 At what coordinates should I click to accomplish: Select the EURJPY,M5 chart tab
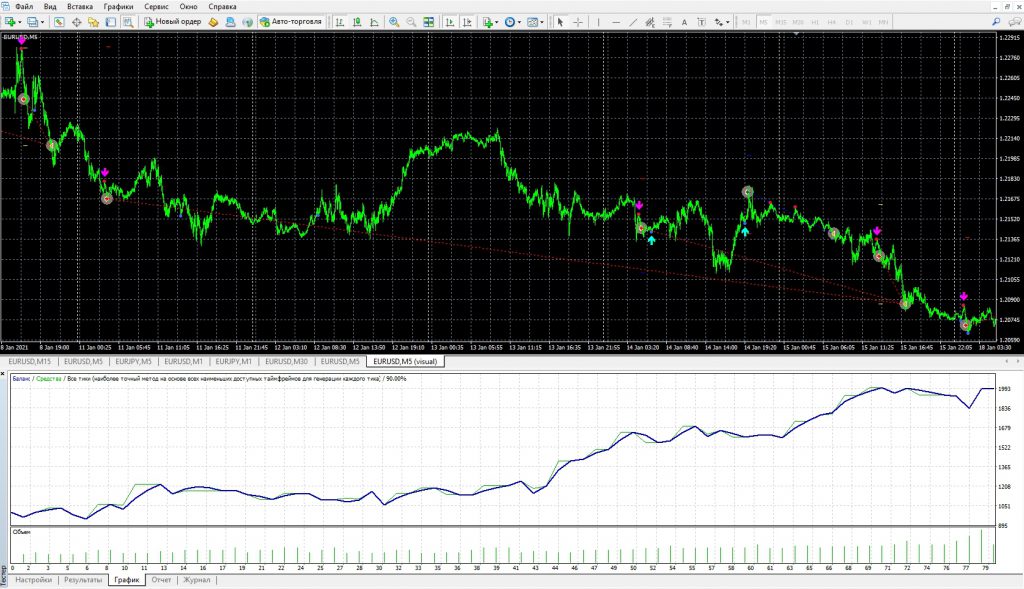point(133,361)
